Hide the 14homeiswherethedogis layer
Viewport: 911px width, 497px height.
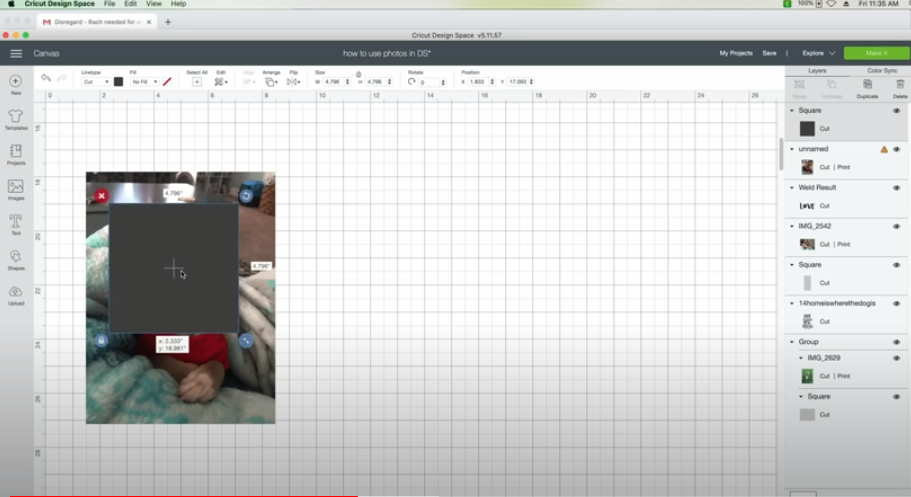(896, 303)
